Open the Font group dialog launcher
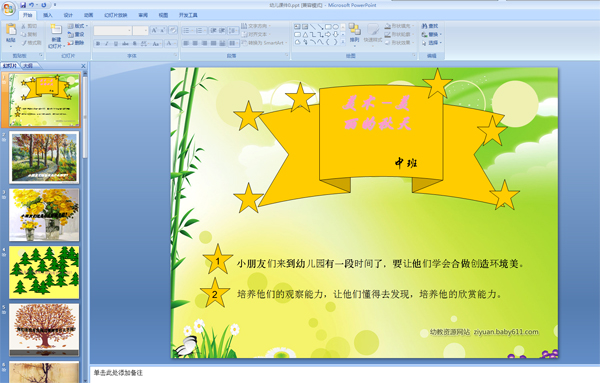The image size is (600, 383). pyautogui.click(x=176, y=55)
